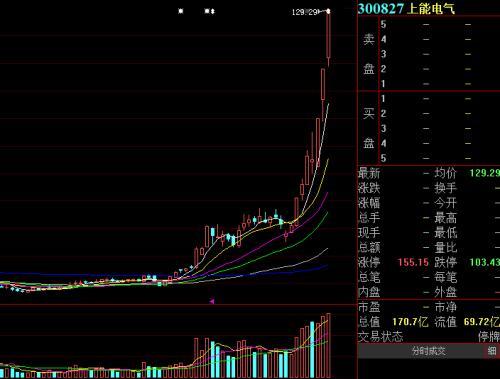Open the 分时成交 panel tab

[428, 351]
